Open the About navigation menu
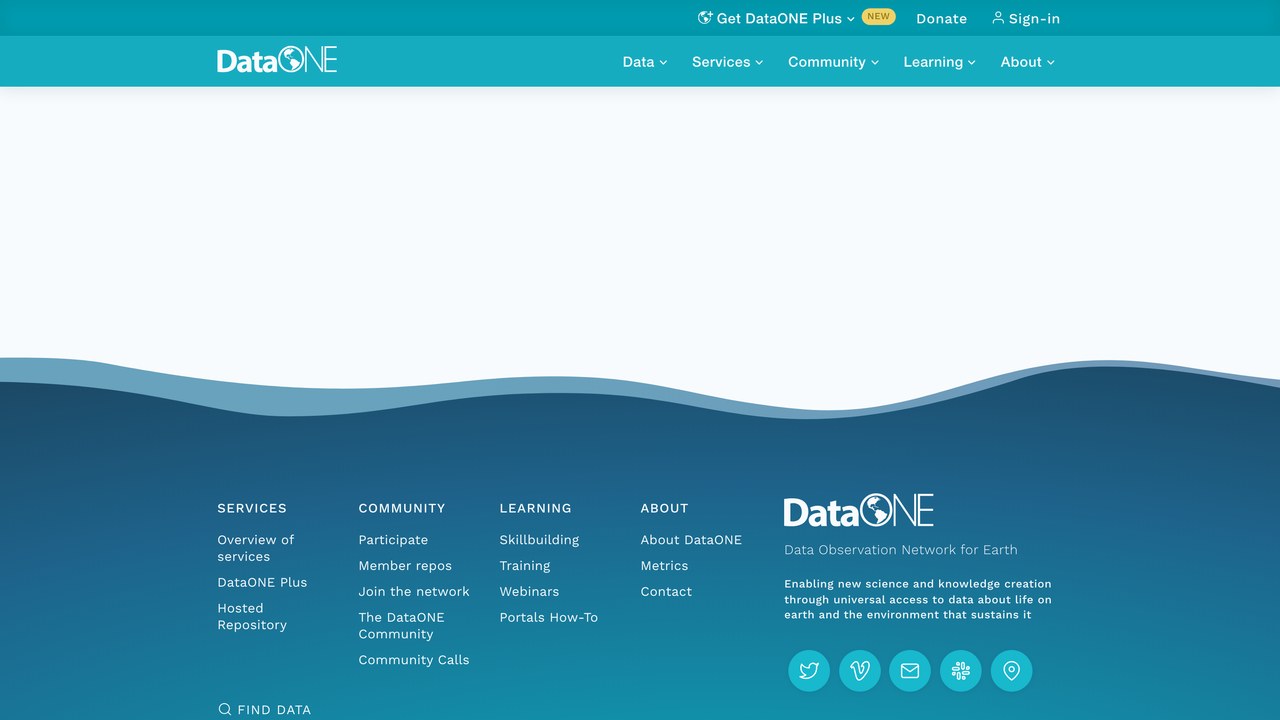The image size is (1280, 720). click(1028, 62)
